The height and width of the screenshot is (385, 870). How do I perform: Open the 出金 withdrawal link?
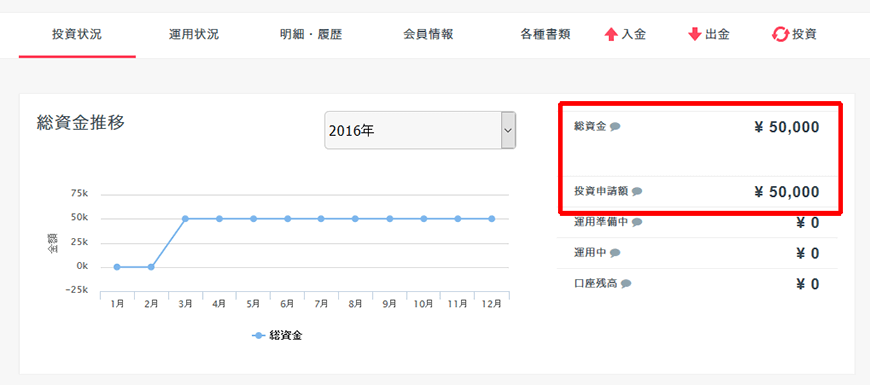point(717,34)
